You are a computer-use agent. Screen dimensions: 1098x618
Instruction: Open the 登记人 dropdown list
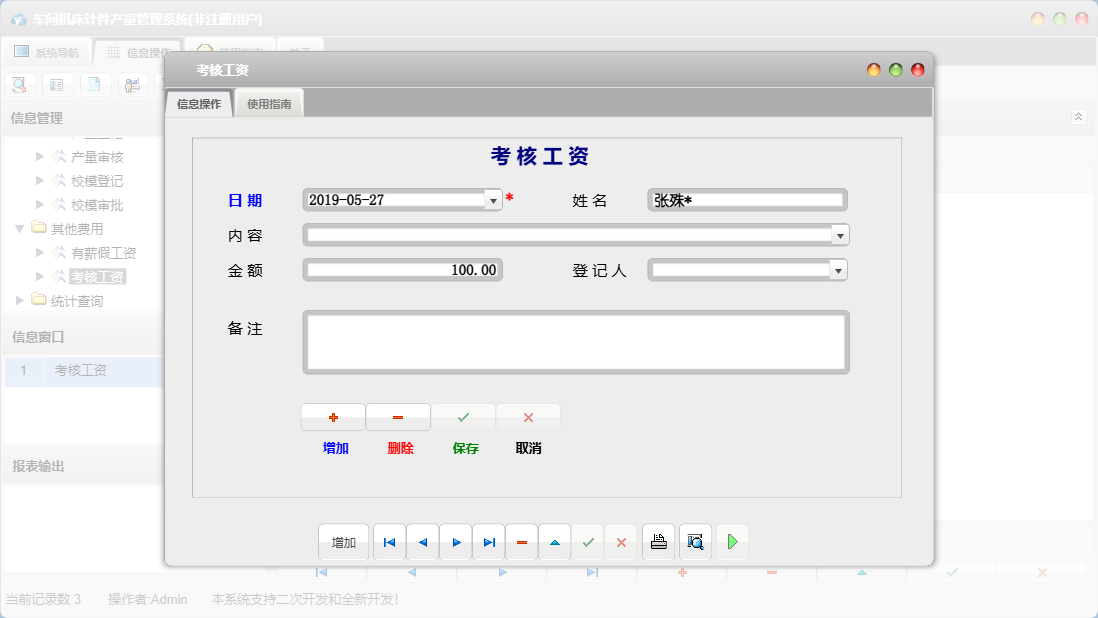click(840, 269)
